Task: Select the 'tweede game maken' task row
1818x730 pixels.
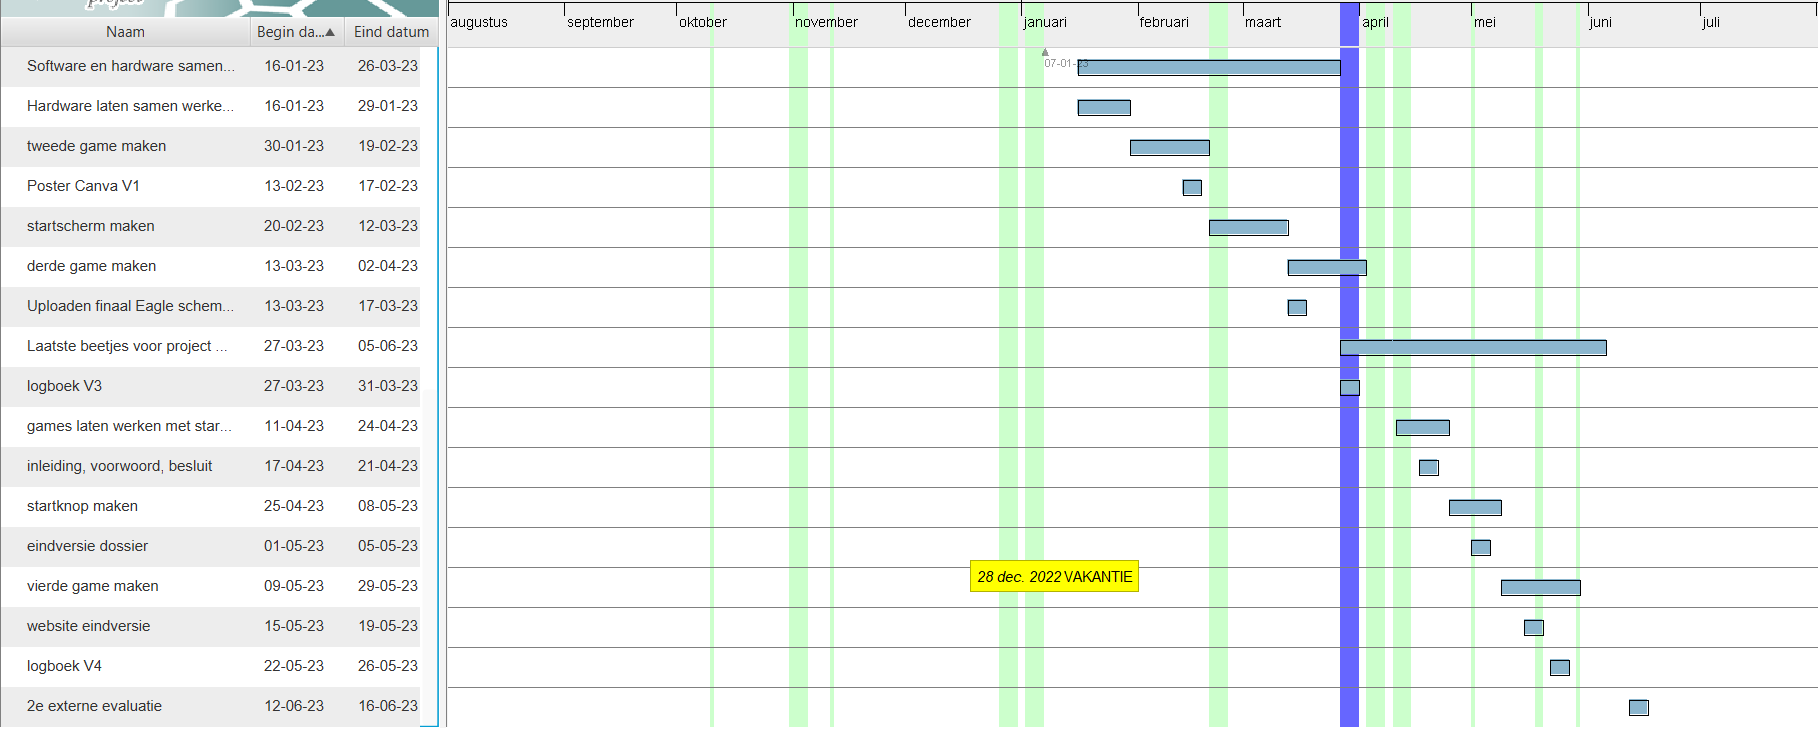Action: tap(96, 146)
